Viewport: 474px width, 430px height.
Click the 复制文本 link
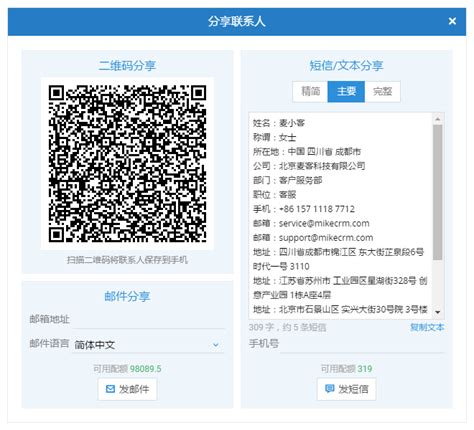[427, 327]
